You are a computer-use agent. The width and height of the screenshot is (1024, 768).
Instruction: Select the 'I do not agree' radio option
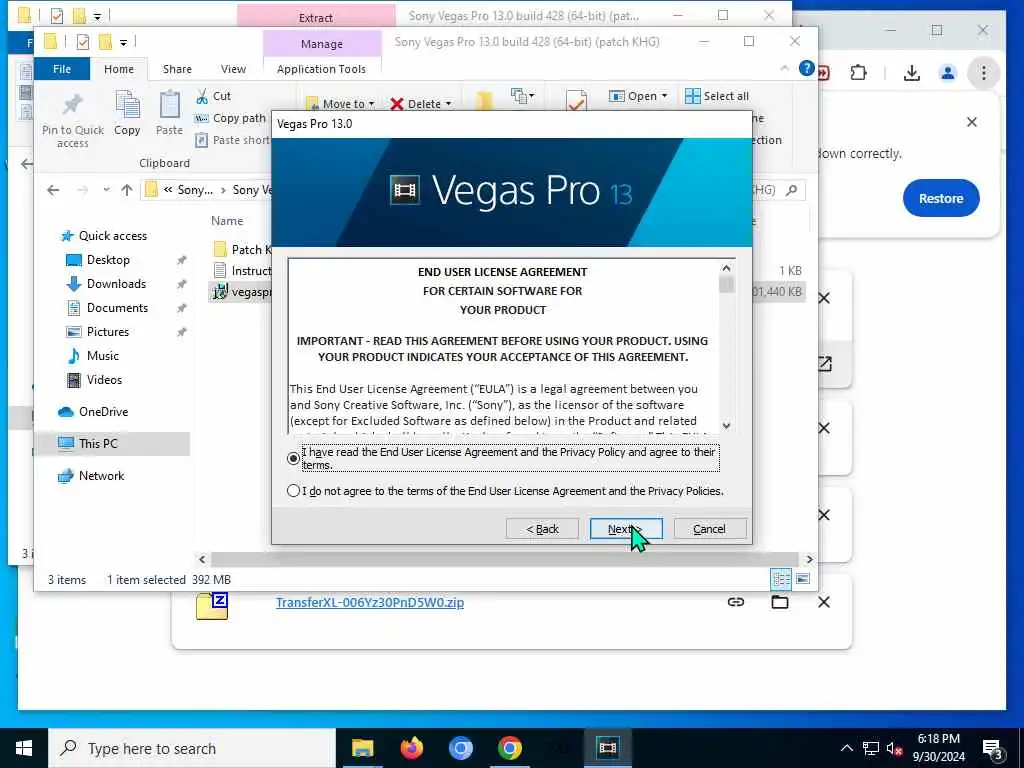[293, 490]
